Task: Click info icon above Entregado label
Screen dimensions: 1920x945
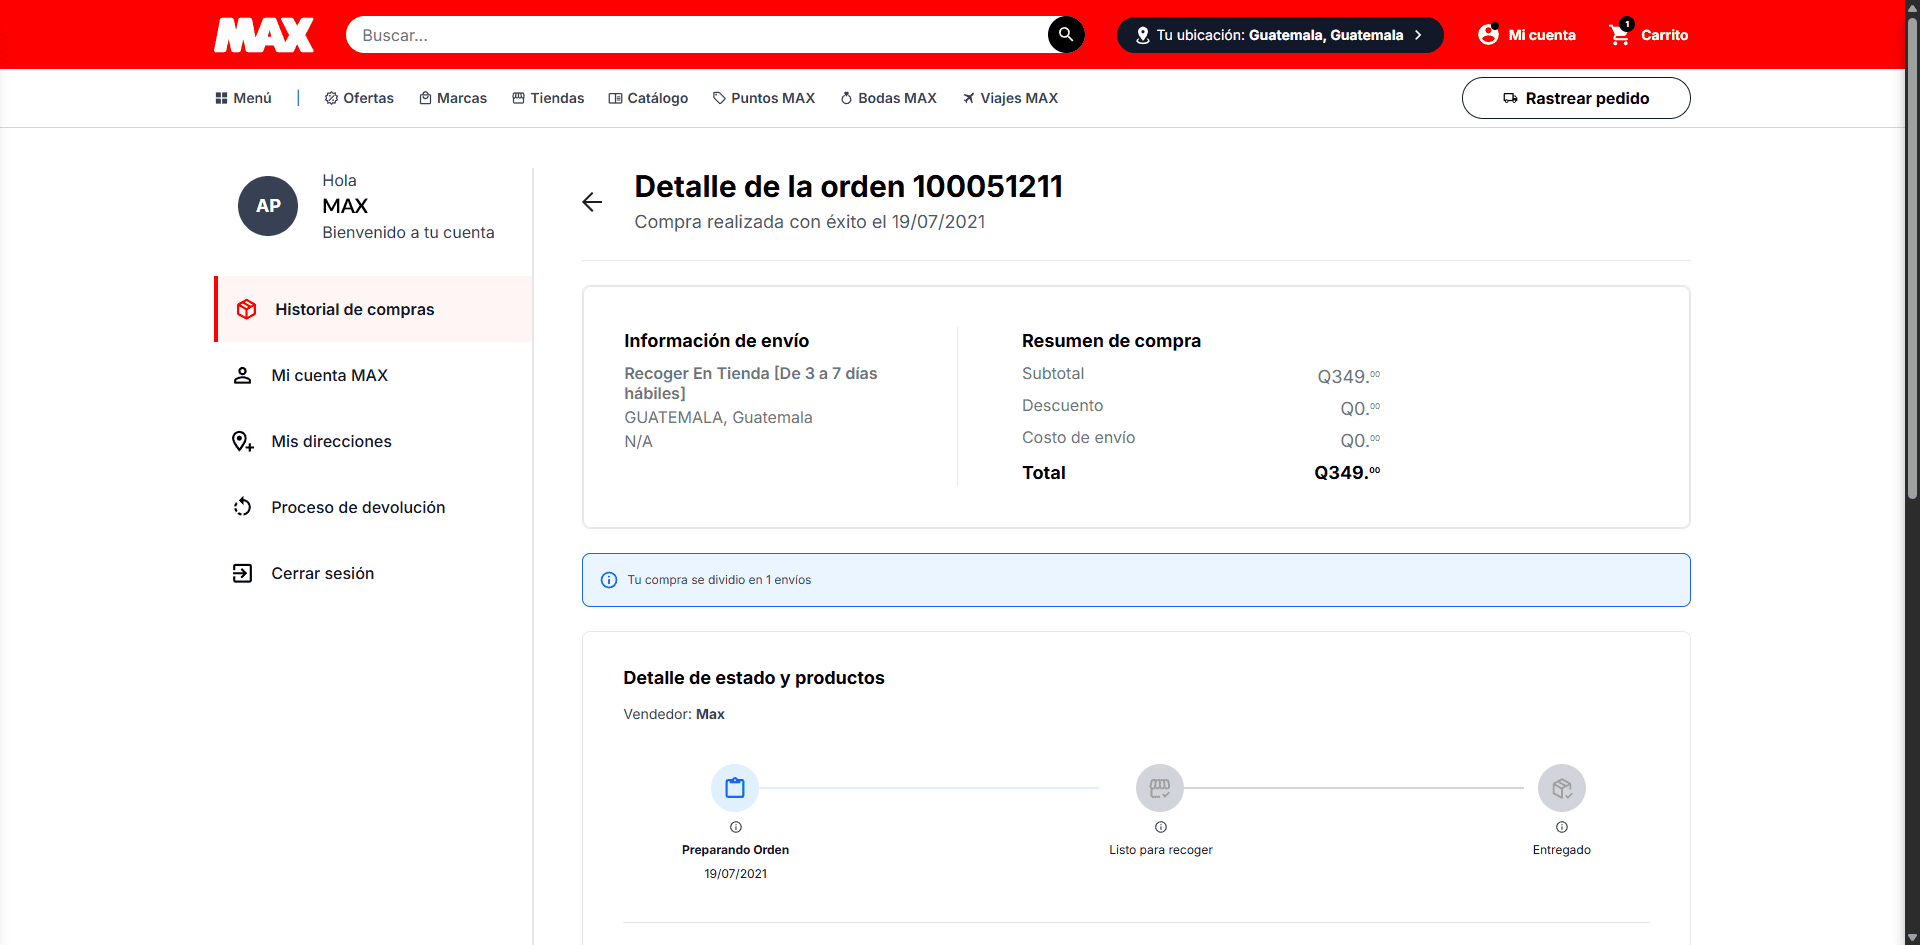Action: 1561,827
